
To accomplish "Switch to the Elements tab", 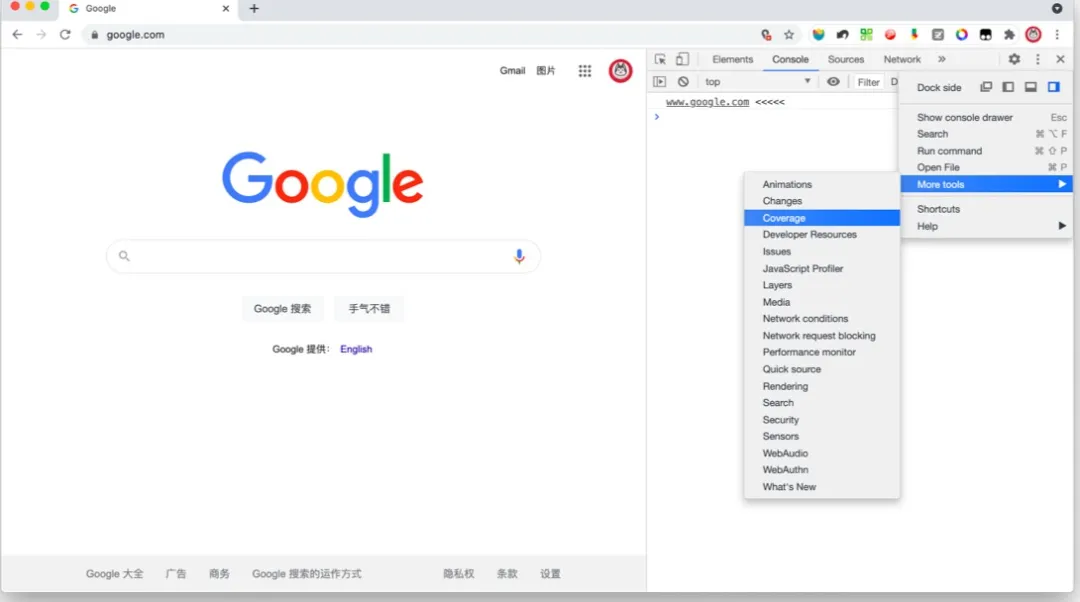I will [x=732, y=59].
